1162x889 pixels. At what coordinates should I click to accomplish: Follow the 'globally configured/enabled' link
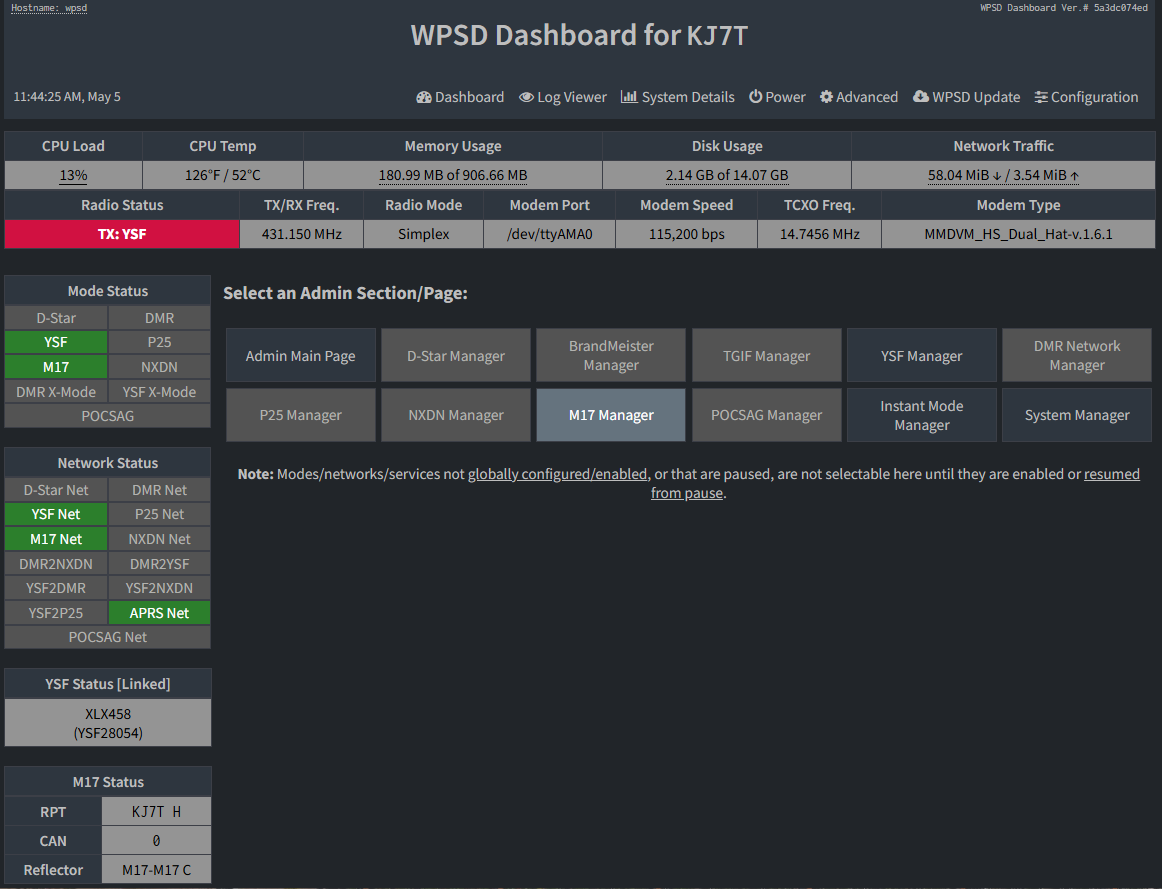point(557,474)
